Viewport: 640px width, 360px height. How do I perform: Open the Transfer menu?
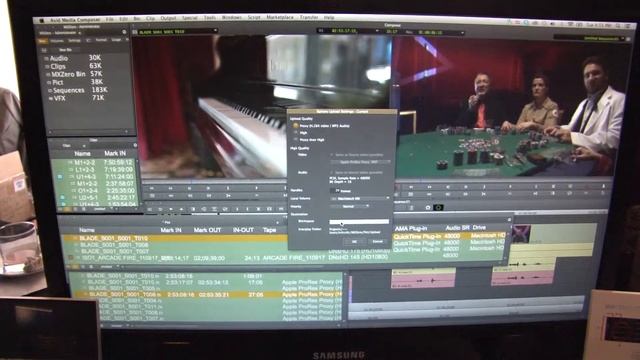tap(309, 18)
